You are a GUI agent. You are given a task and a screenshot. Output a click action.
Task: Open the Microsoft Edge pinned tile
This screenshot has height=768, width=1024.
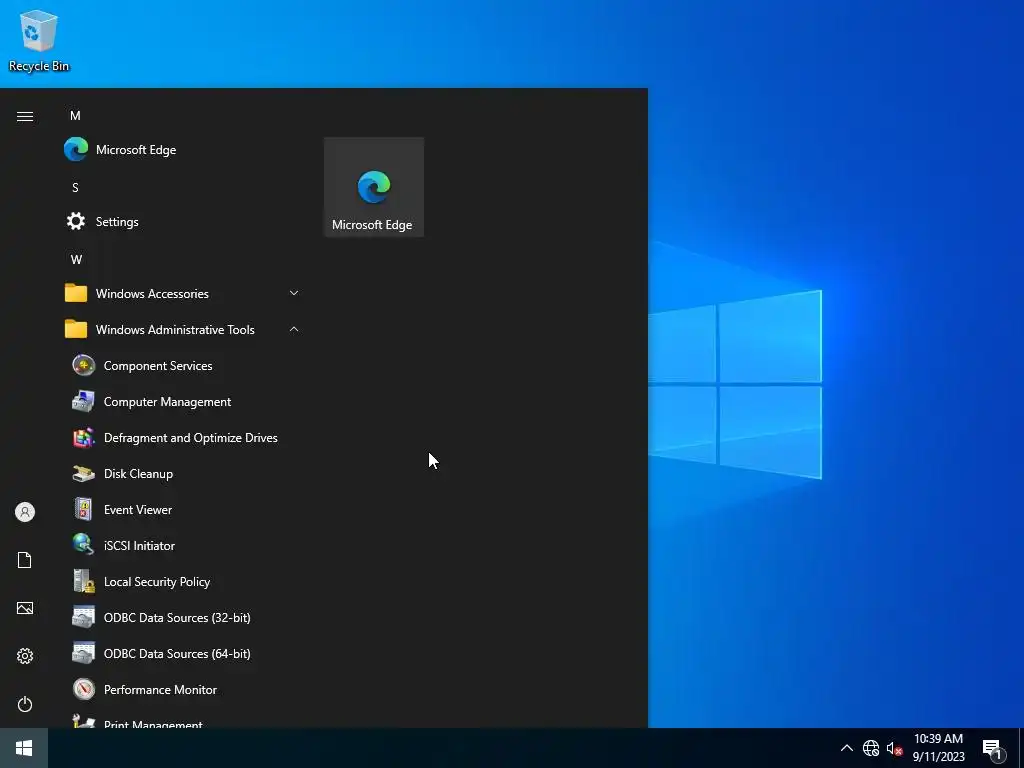tap(374, 187)
